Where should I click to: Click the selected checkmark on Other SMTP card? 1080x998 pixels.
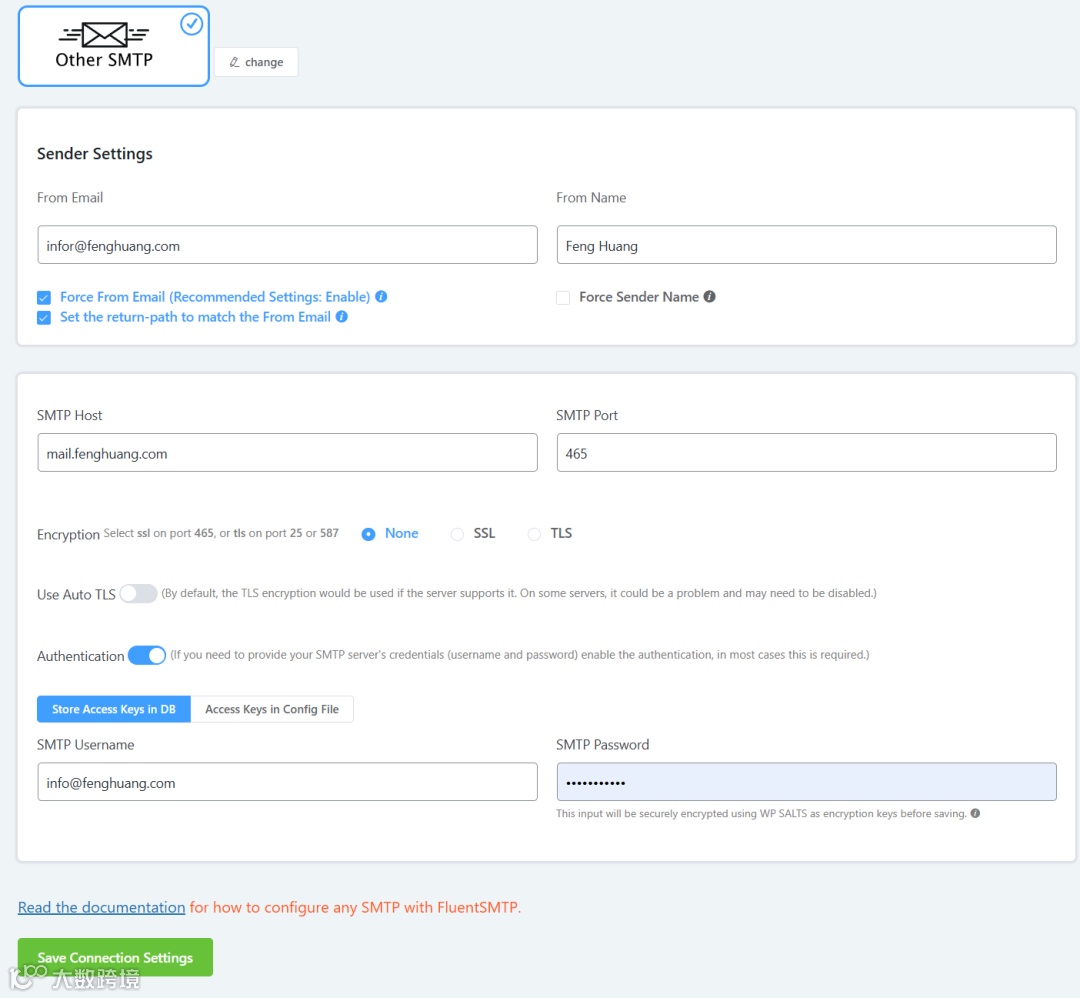[191, 24]
